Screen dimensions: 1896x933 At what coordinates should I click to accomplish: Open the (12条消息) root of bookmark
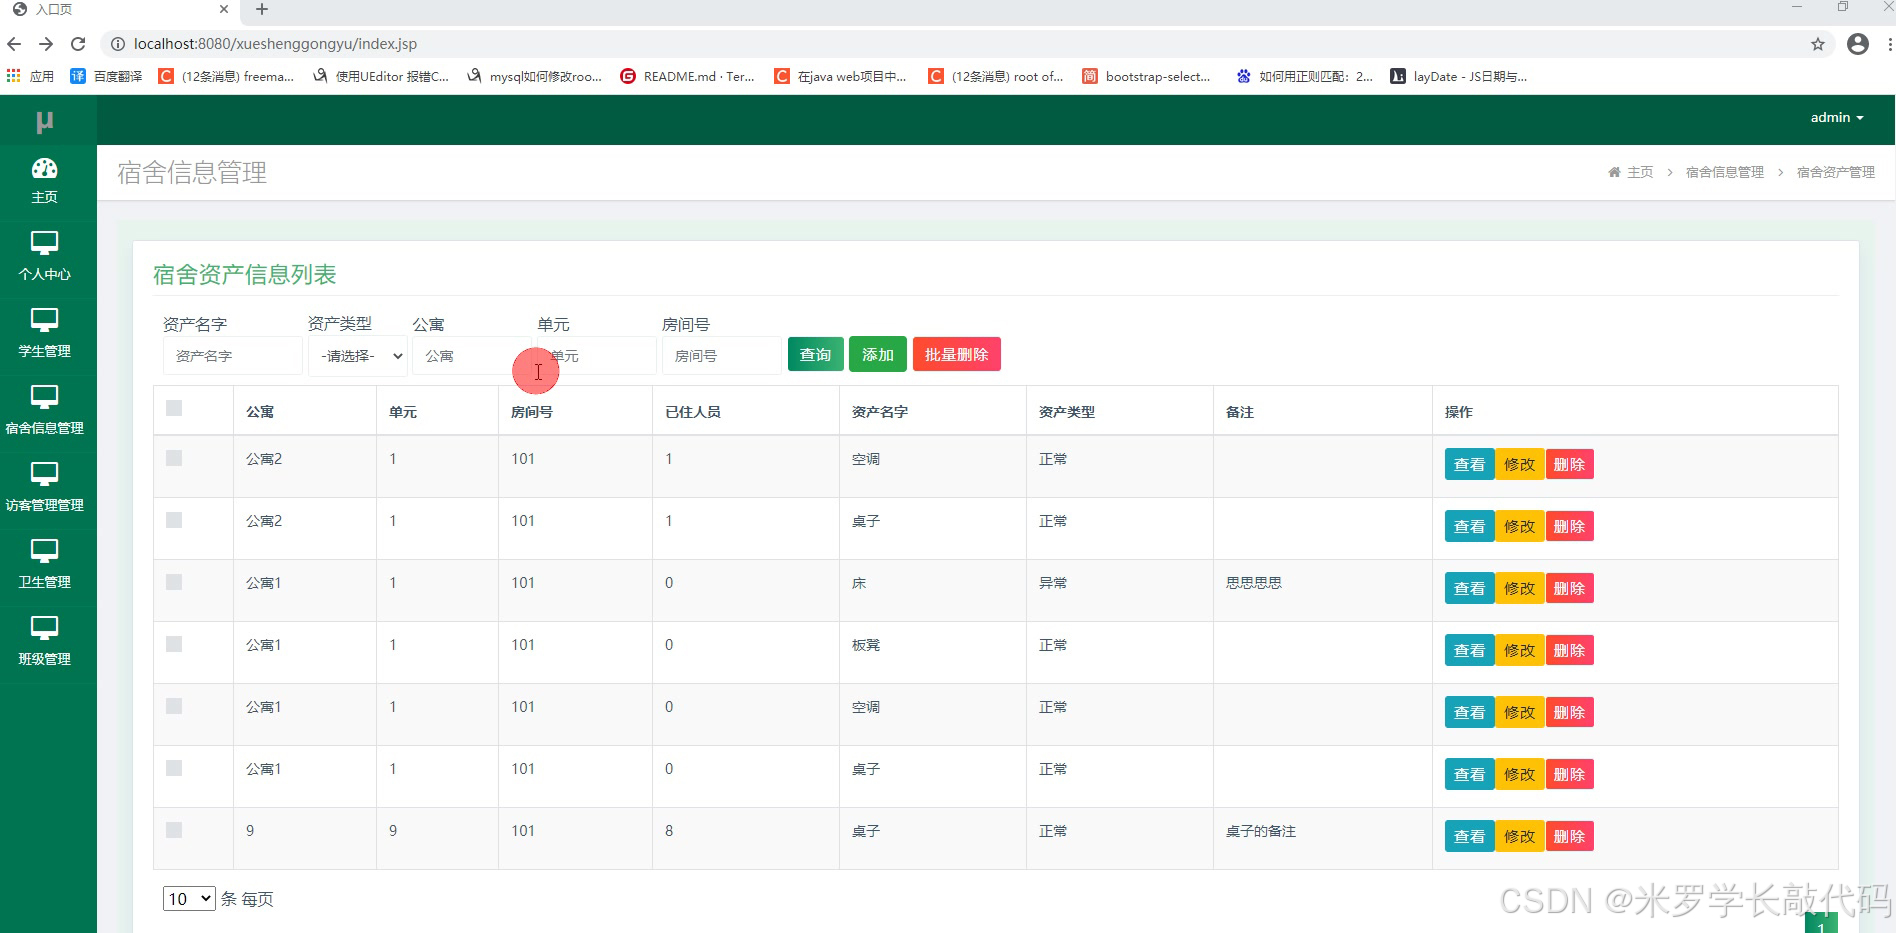tap(996, 76)
